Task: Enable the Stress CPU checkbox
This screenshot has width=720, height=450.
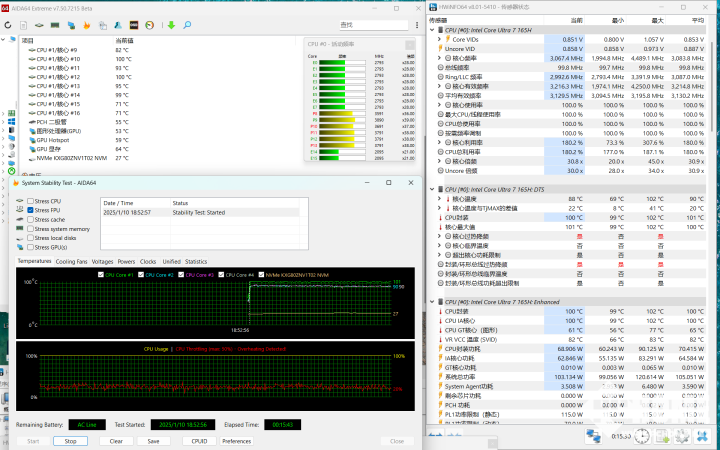Action: tap(30, 201)
